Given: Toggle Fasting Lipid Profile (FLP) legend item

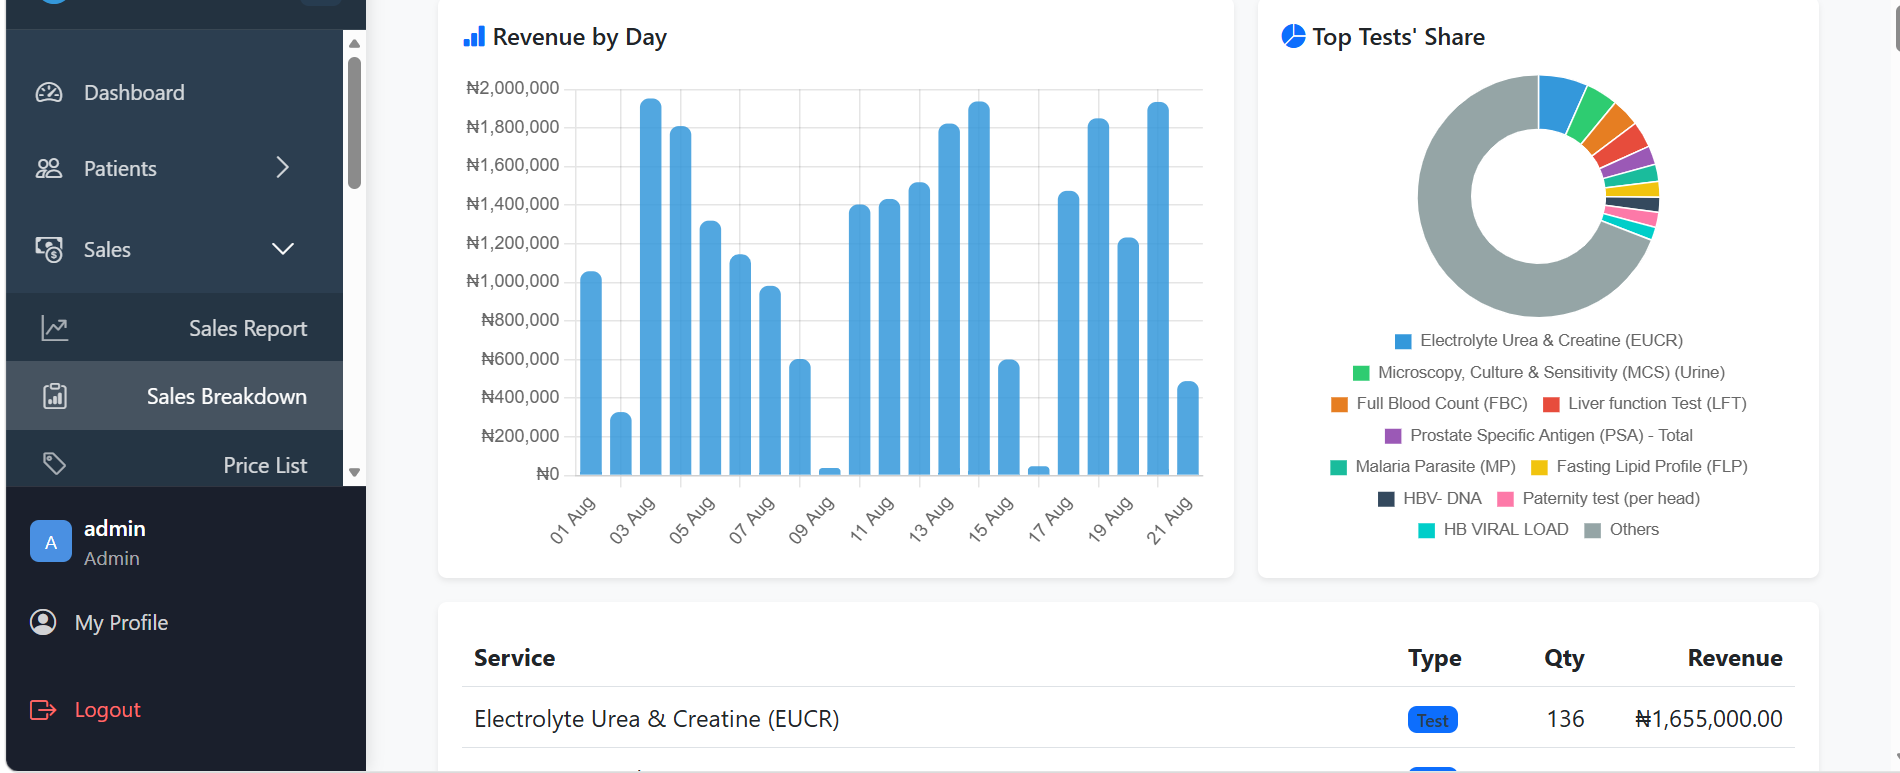Looking at the screenshot, I should 1639,467.
